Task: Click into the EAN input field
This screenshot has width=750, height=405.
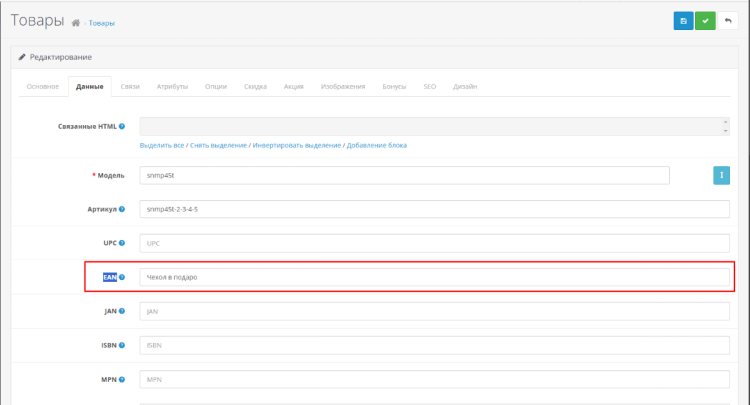Action: [434, 277]
